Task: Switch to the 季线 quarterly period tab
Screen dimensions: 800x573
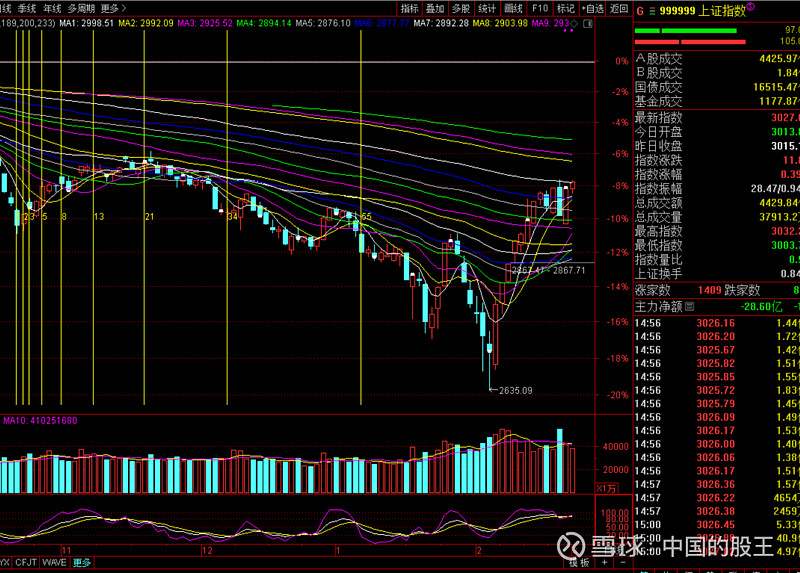Action: (27, 8)
